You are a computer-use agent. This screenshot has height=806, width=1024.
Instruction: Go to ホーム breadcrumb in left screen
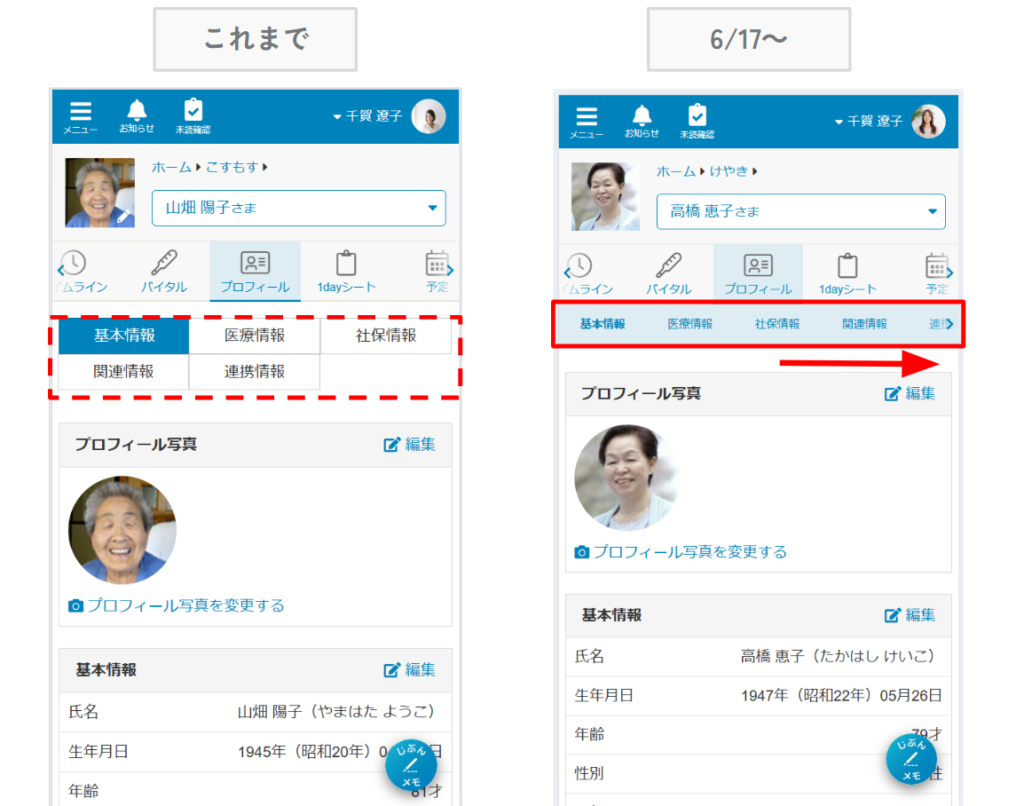[171, 167]
